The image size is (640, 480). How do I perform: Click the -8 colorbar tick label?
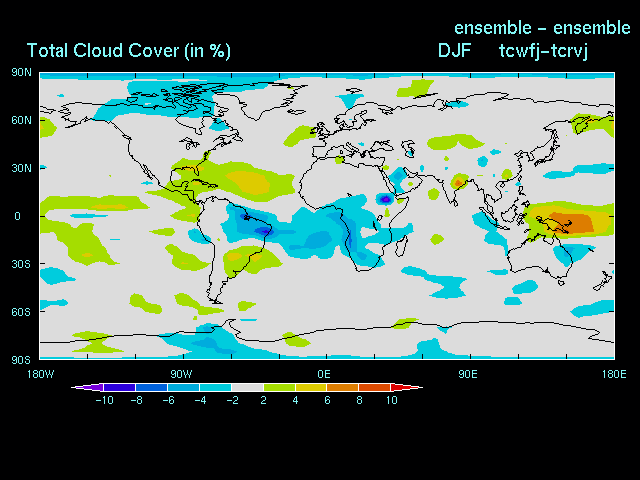(137, 400)
